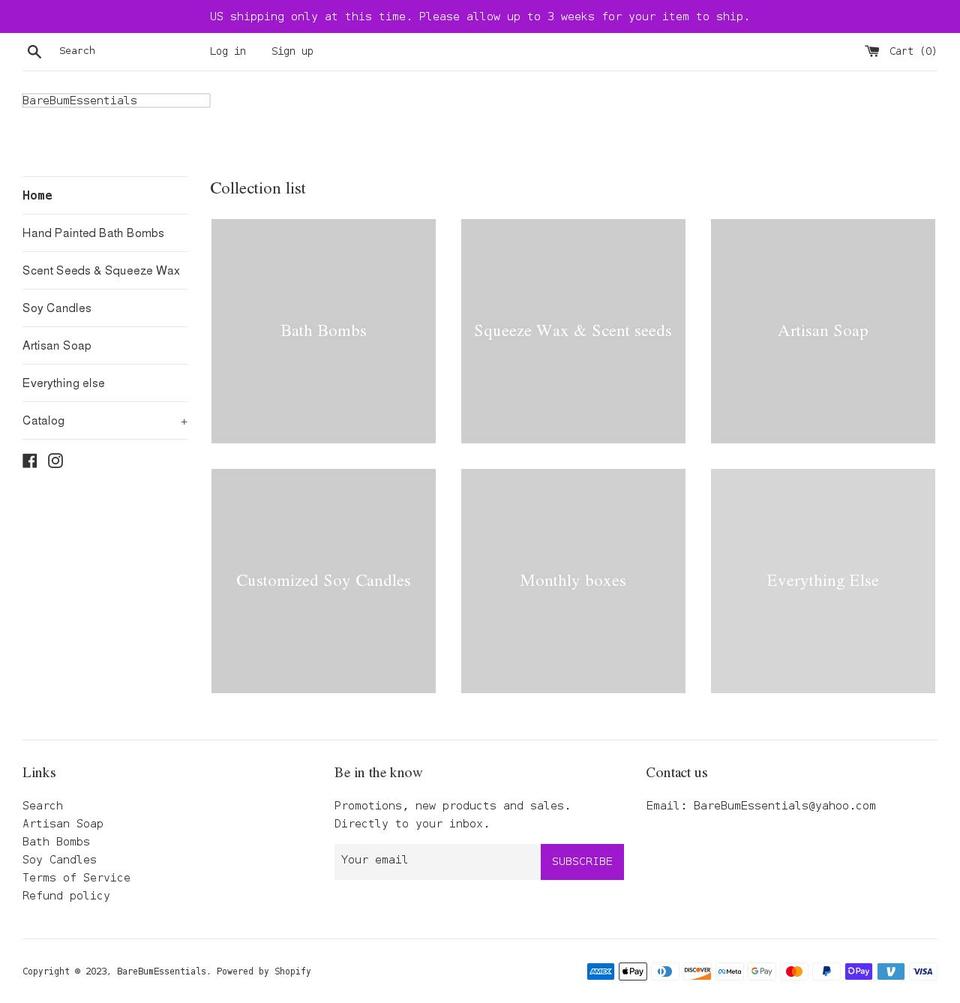Open Hand Painted Bath Bombs menu item
This screenshot has height=1003, width=960.
(93, 233)
